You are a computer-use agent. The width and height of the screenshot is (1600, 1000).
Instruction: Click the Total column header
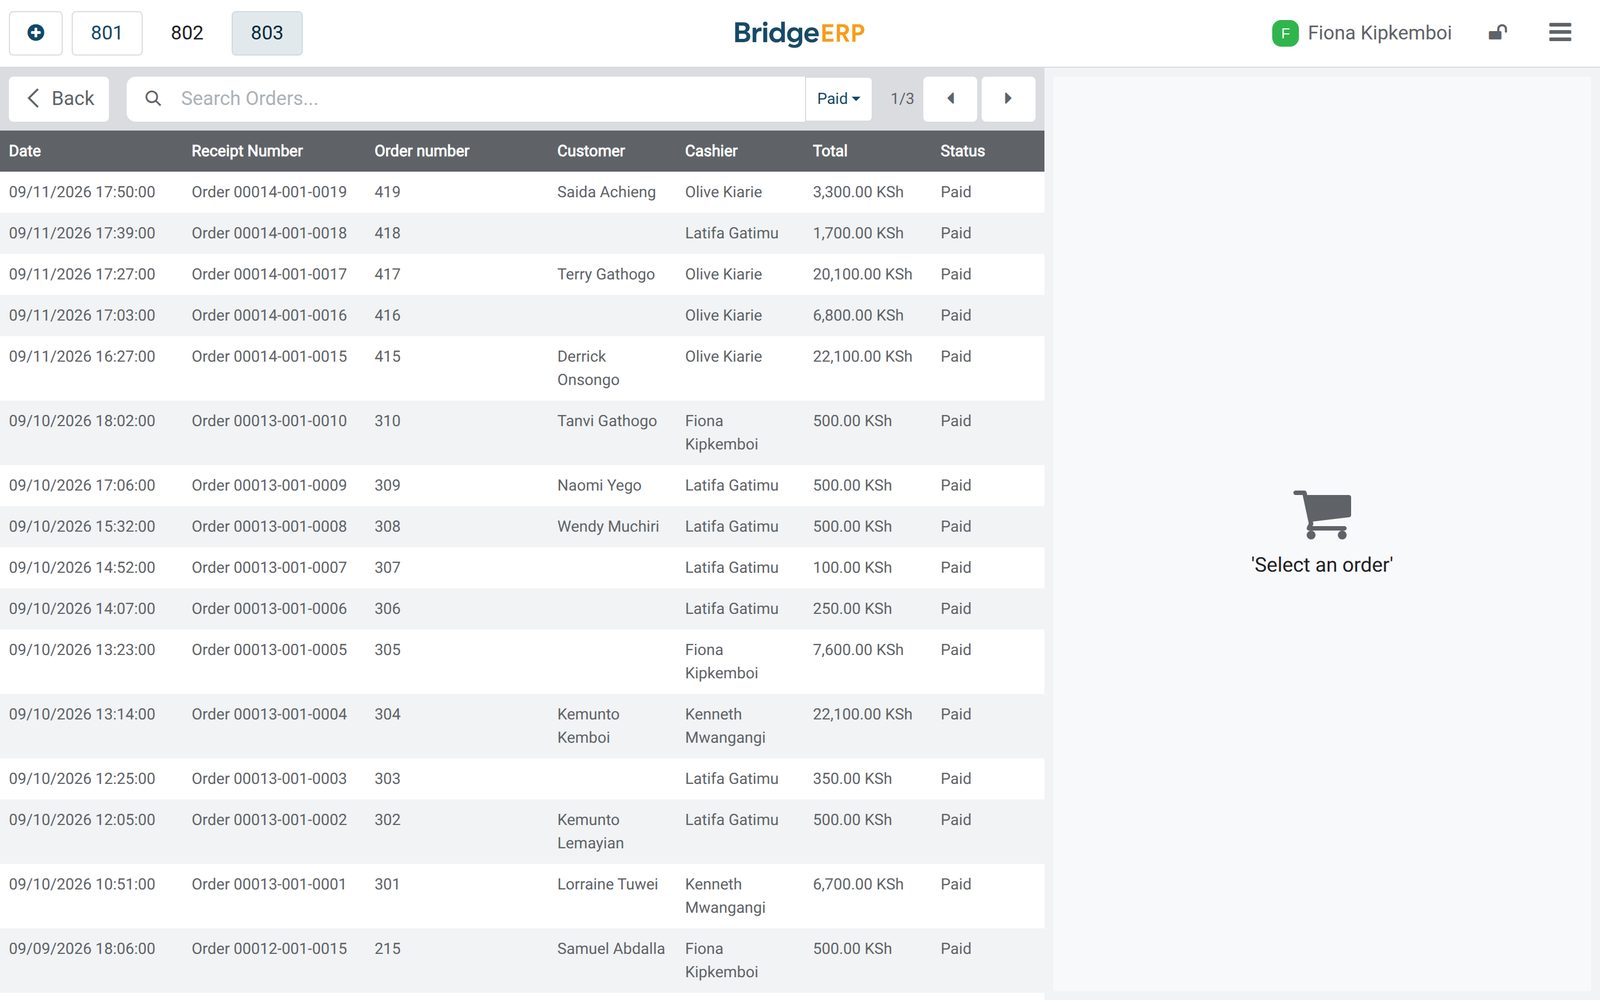pos(830,151)
